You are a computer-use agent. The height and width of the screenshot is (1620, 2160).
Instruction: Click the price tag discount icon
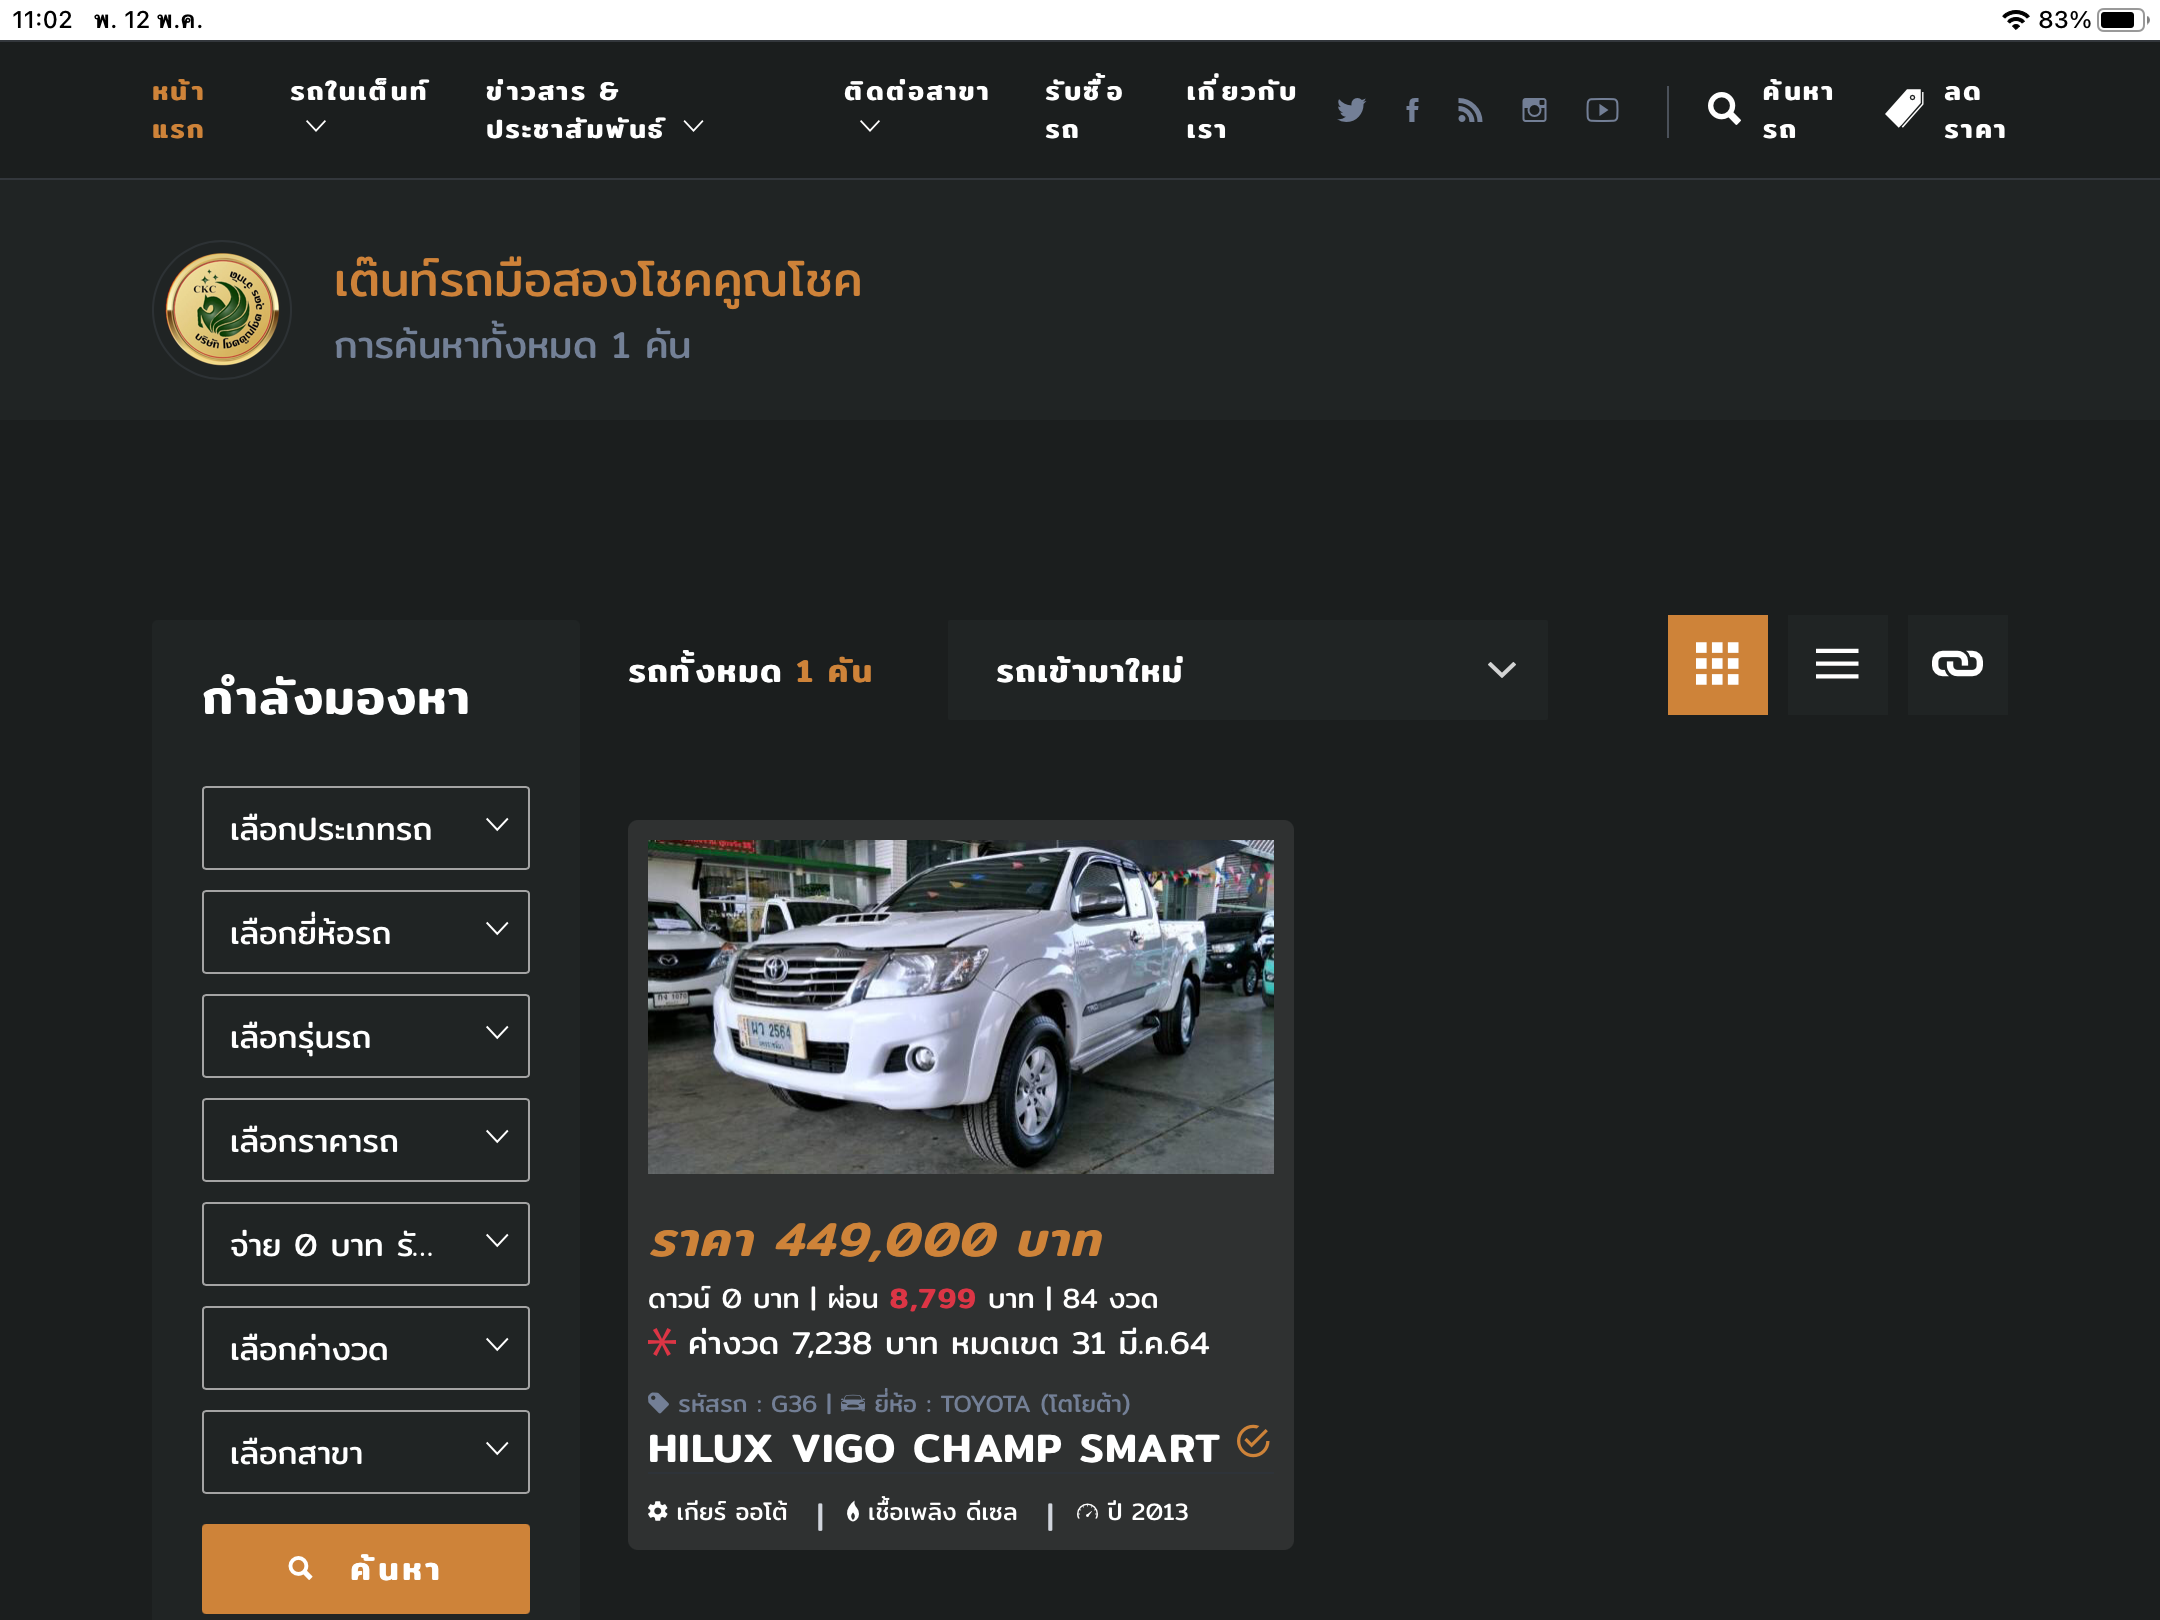click(1905, 109)
